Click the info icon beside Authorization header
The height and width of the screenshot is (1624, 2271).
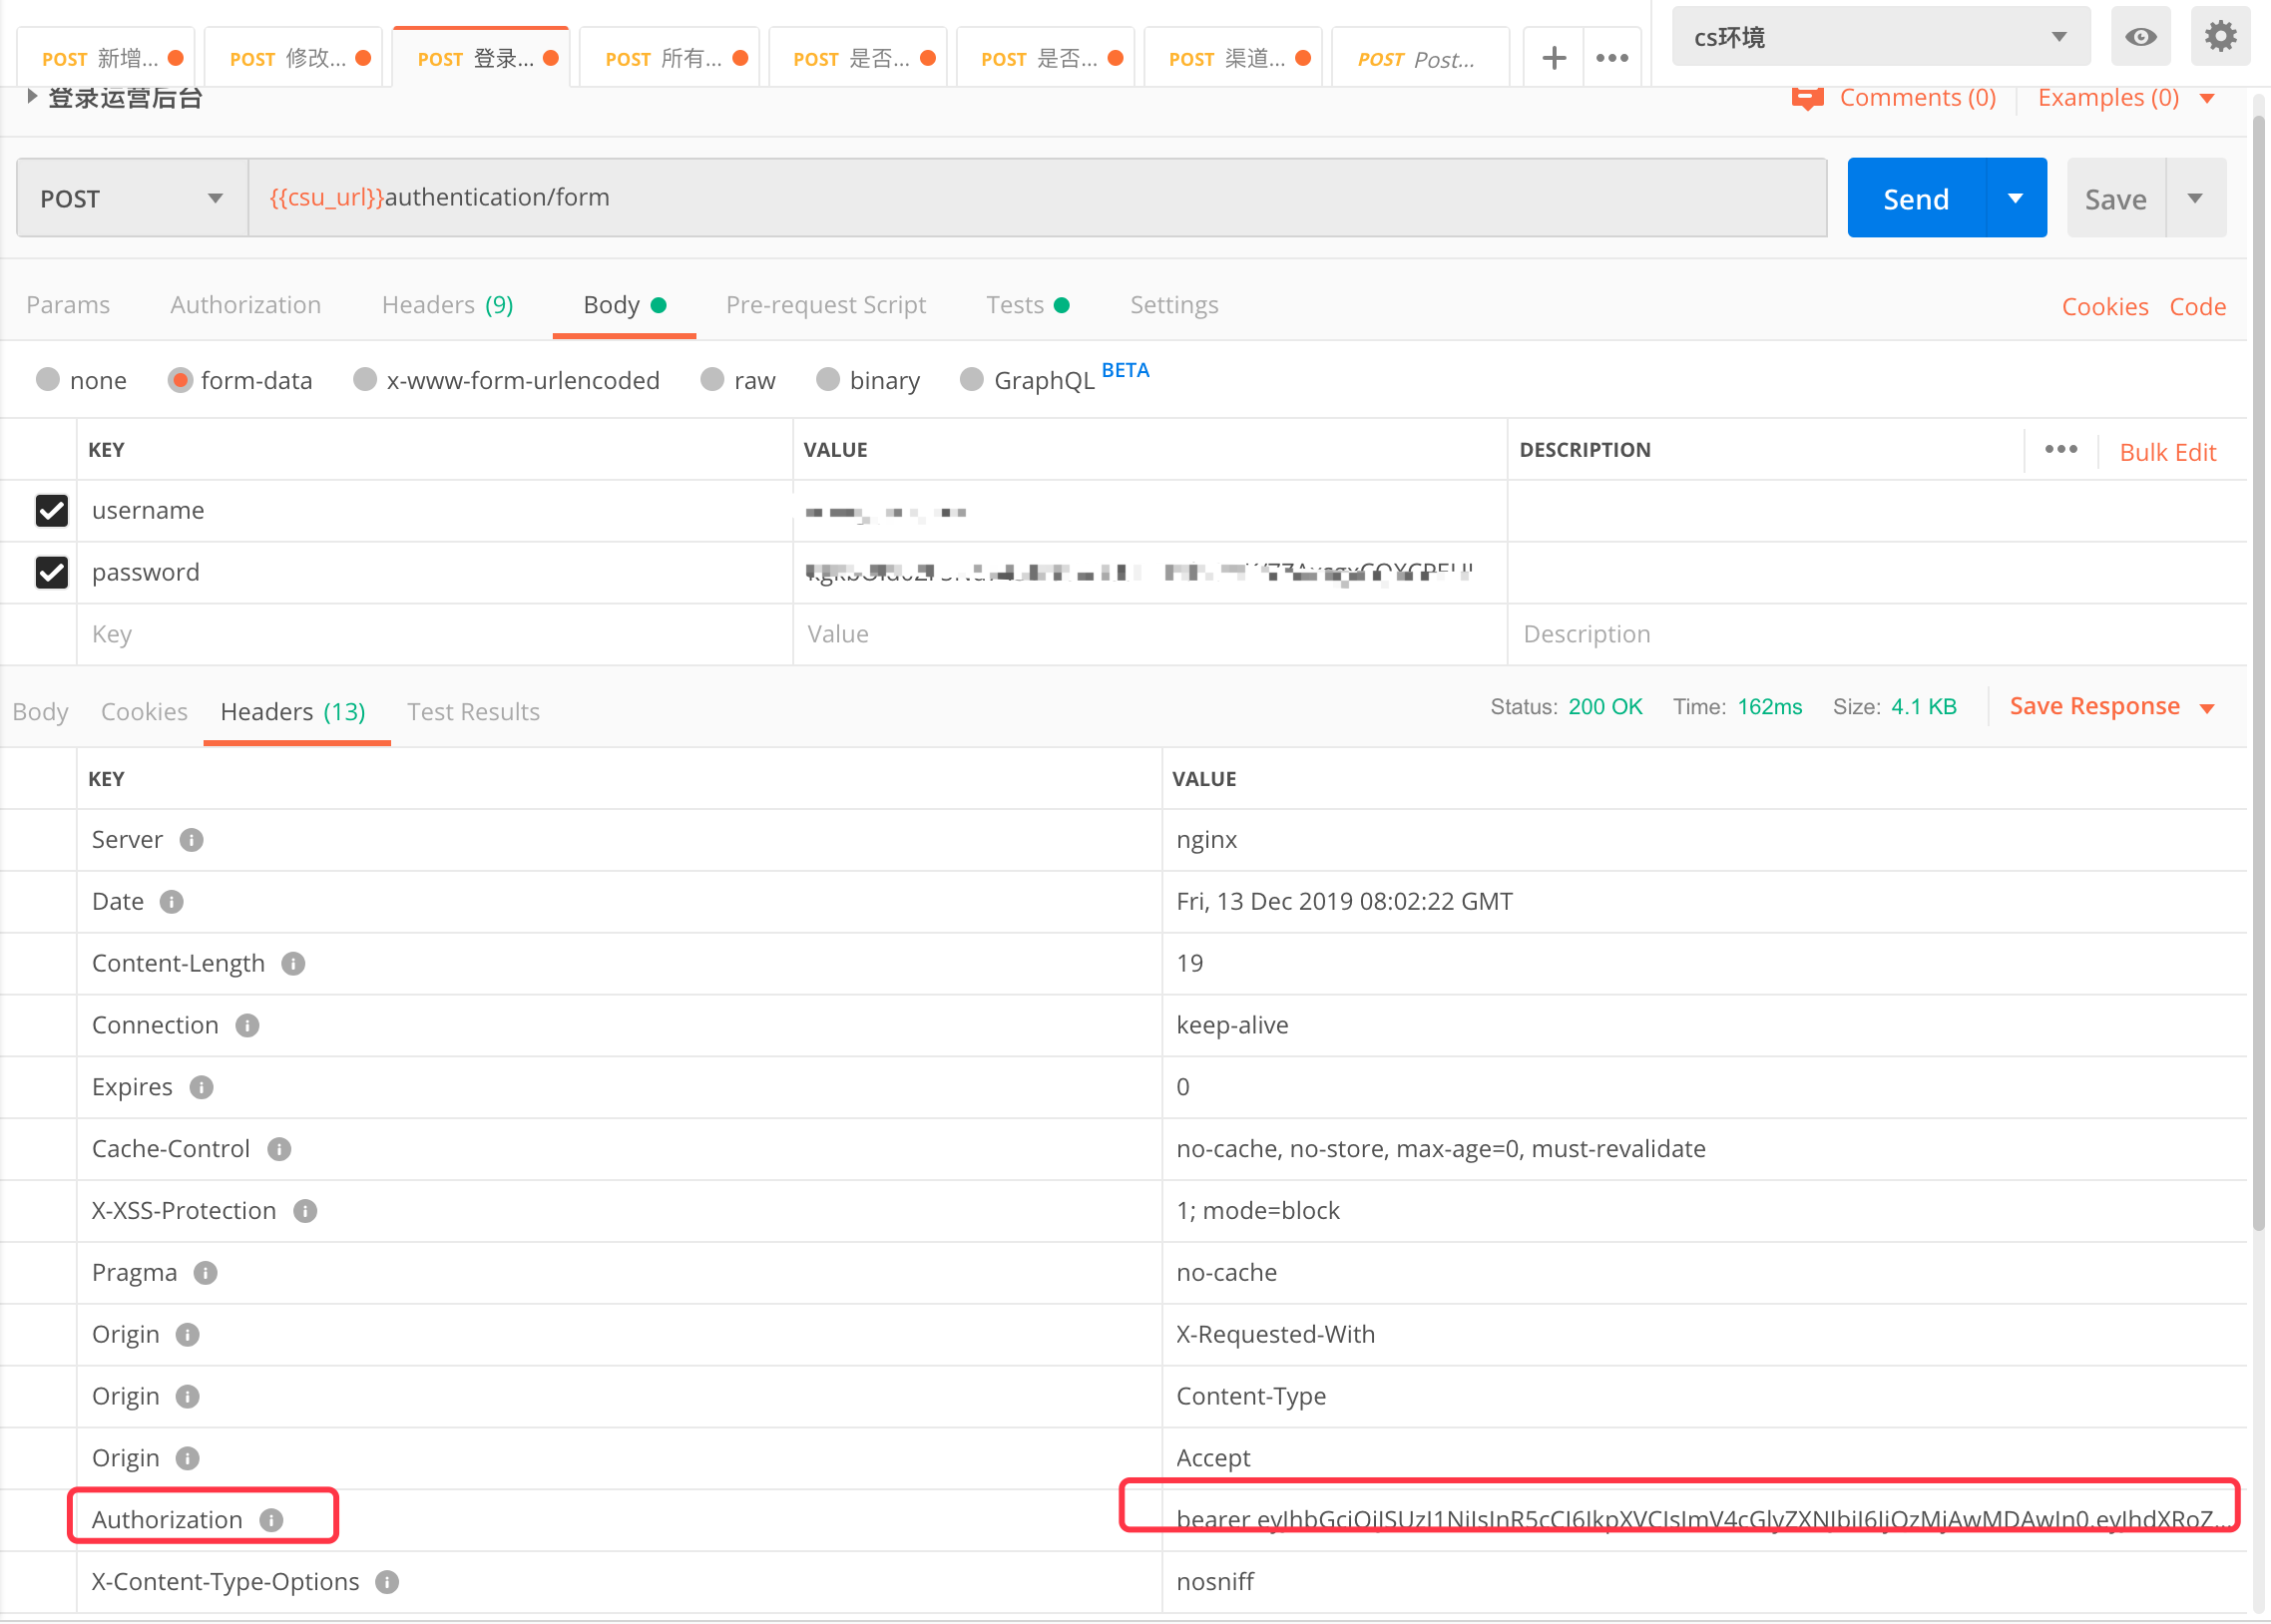click(x=270, y=1519)
